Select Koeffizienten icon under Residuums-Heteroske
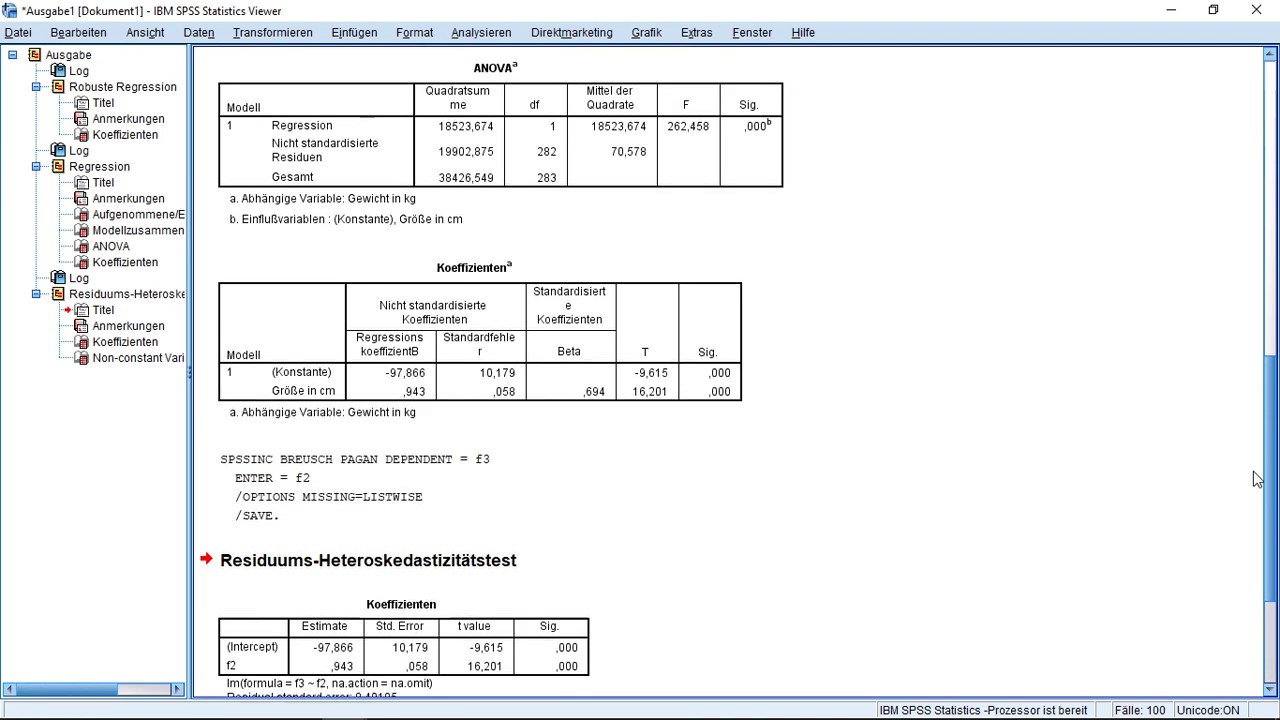The height and width of the screenshot is (720, 1280). click(x=82, y=342)
